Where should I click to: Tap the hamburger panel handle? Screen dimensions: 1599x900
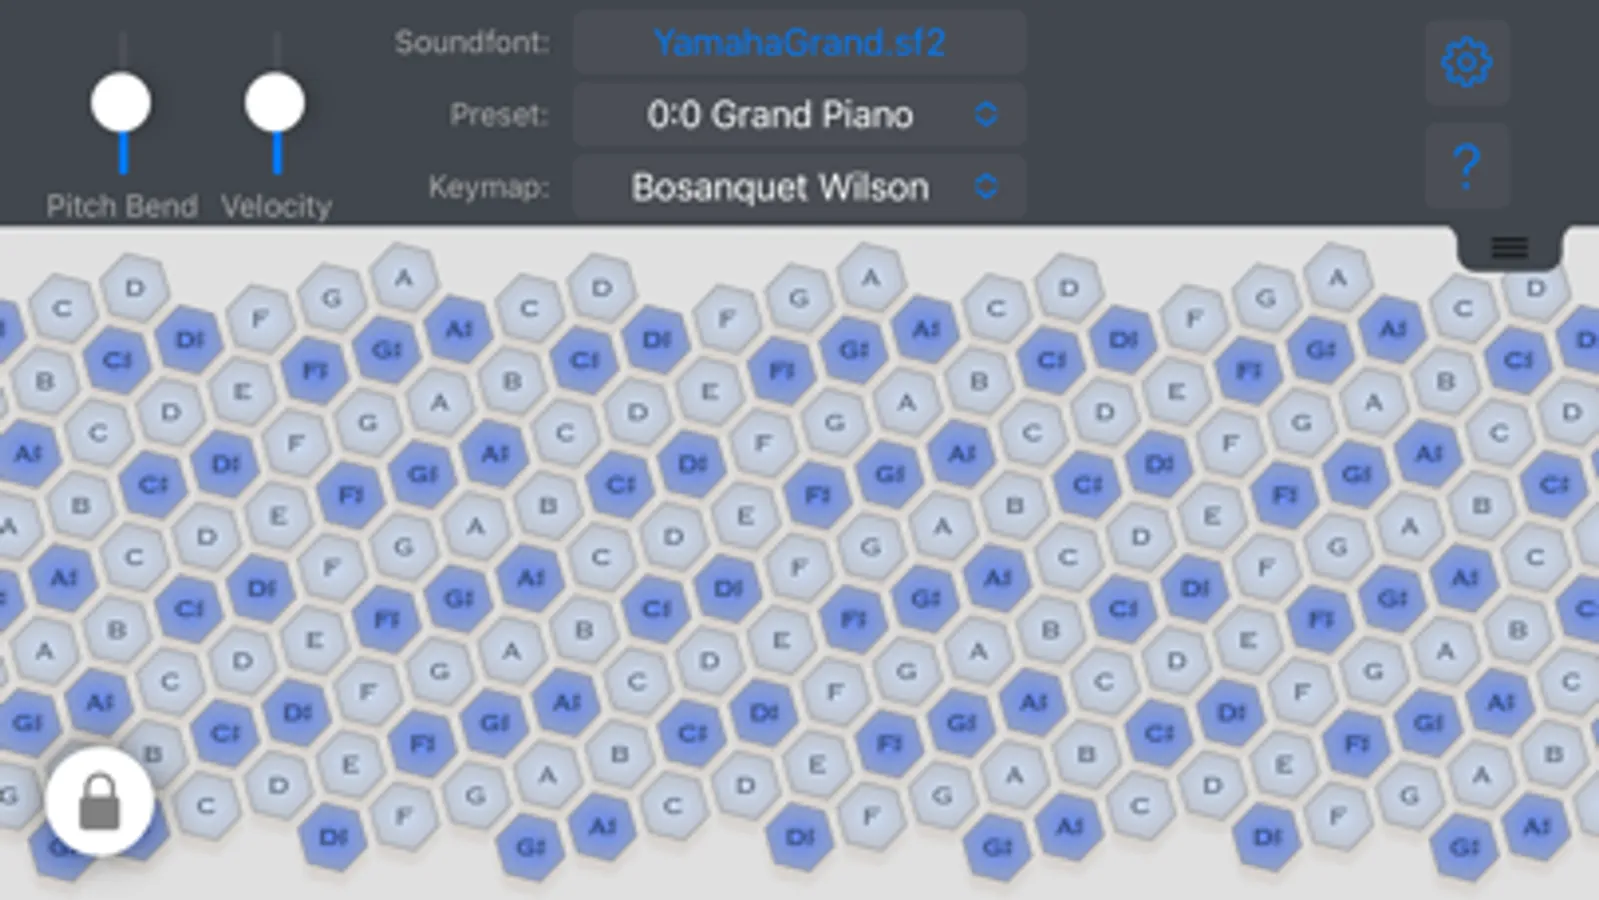tap(1509, 247)
